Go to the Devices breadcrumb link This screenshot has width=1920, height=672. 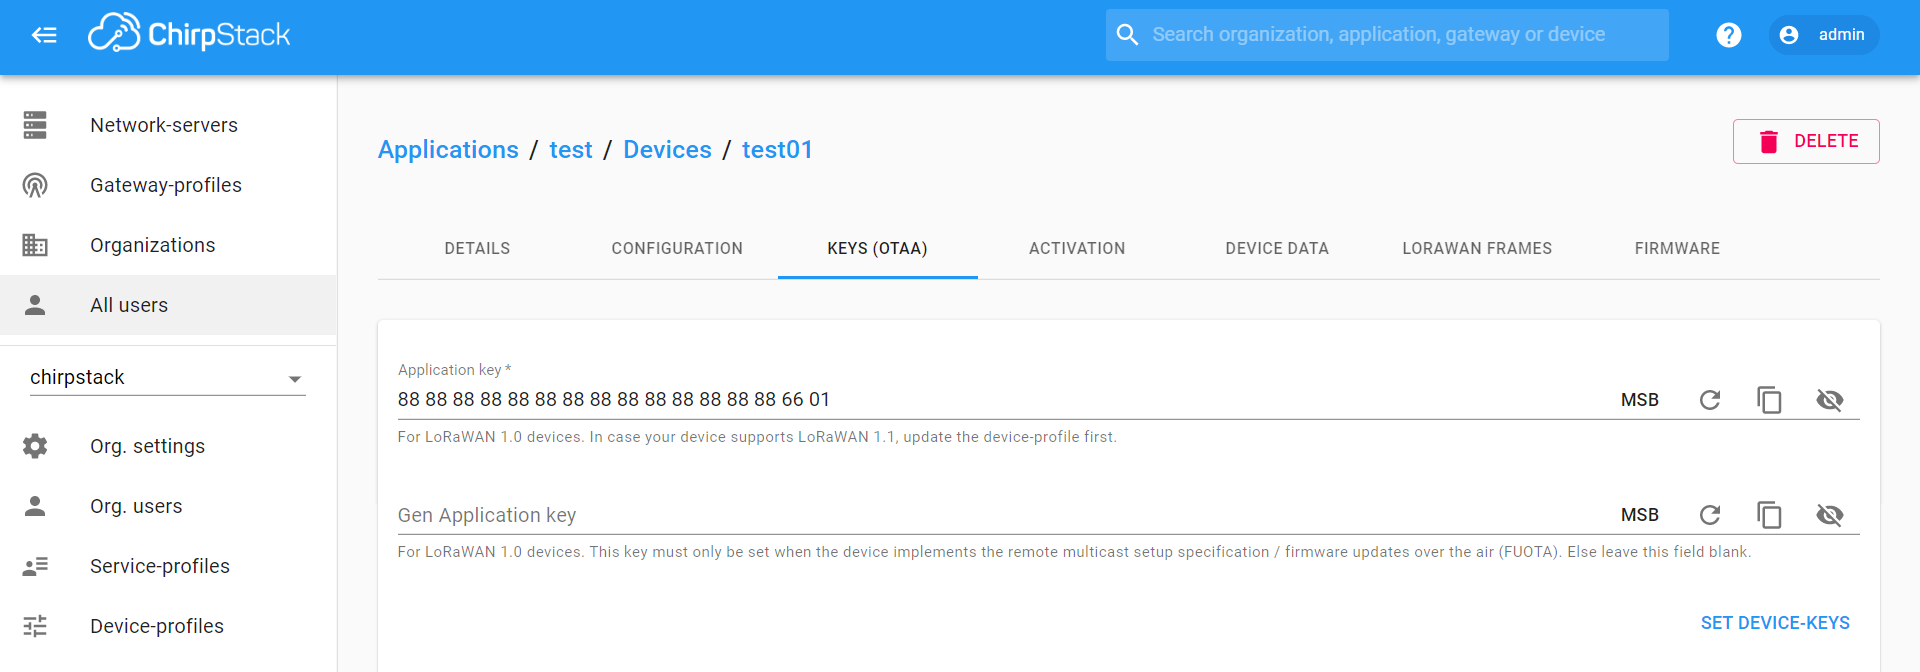[667, 150]
